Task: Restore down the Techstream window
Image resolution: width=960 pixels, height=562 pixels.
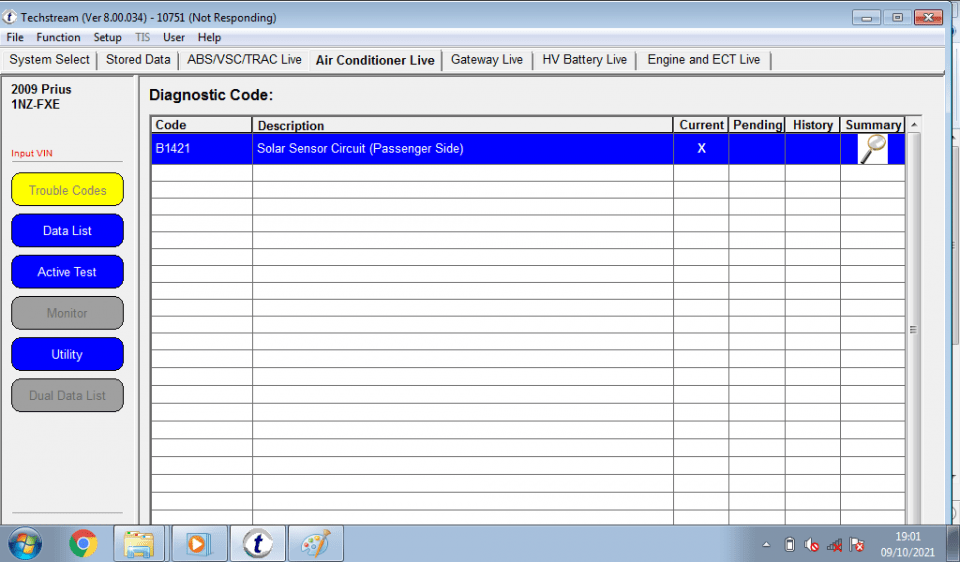Action: pyautogui.click(x=897, y=18)
